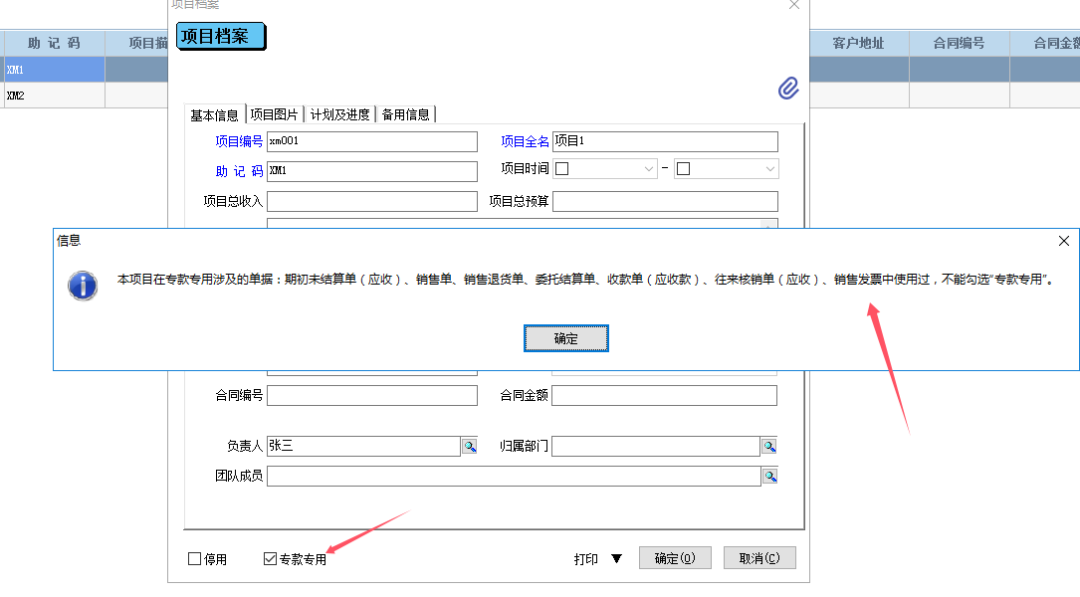Image resolution: width=1080 pixels, height=597 pixels.
Task: Click the 助记码 column header
Action: [54, 43]
